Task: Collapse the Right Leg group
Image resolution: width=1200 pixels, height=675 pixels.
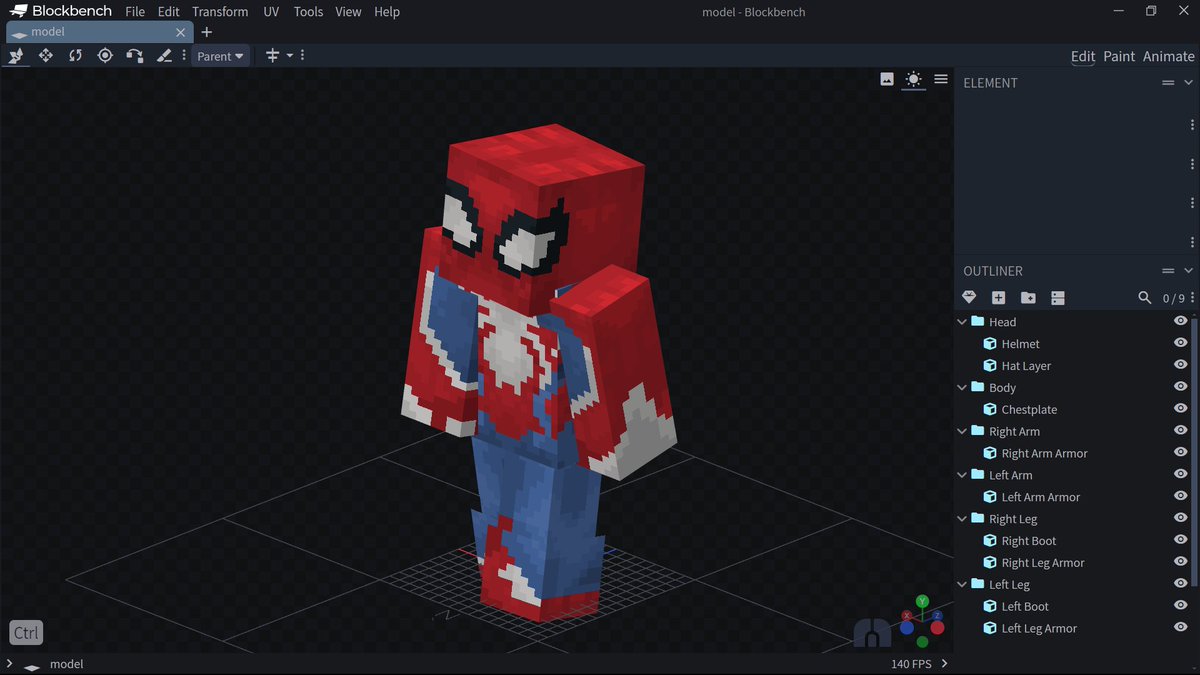Action: point(963,519)
